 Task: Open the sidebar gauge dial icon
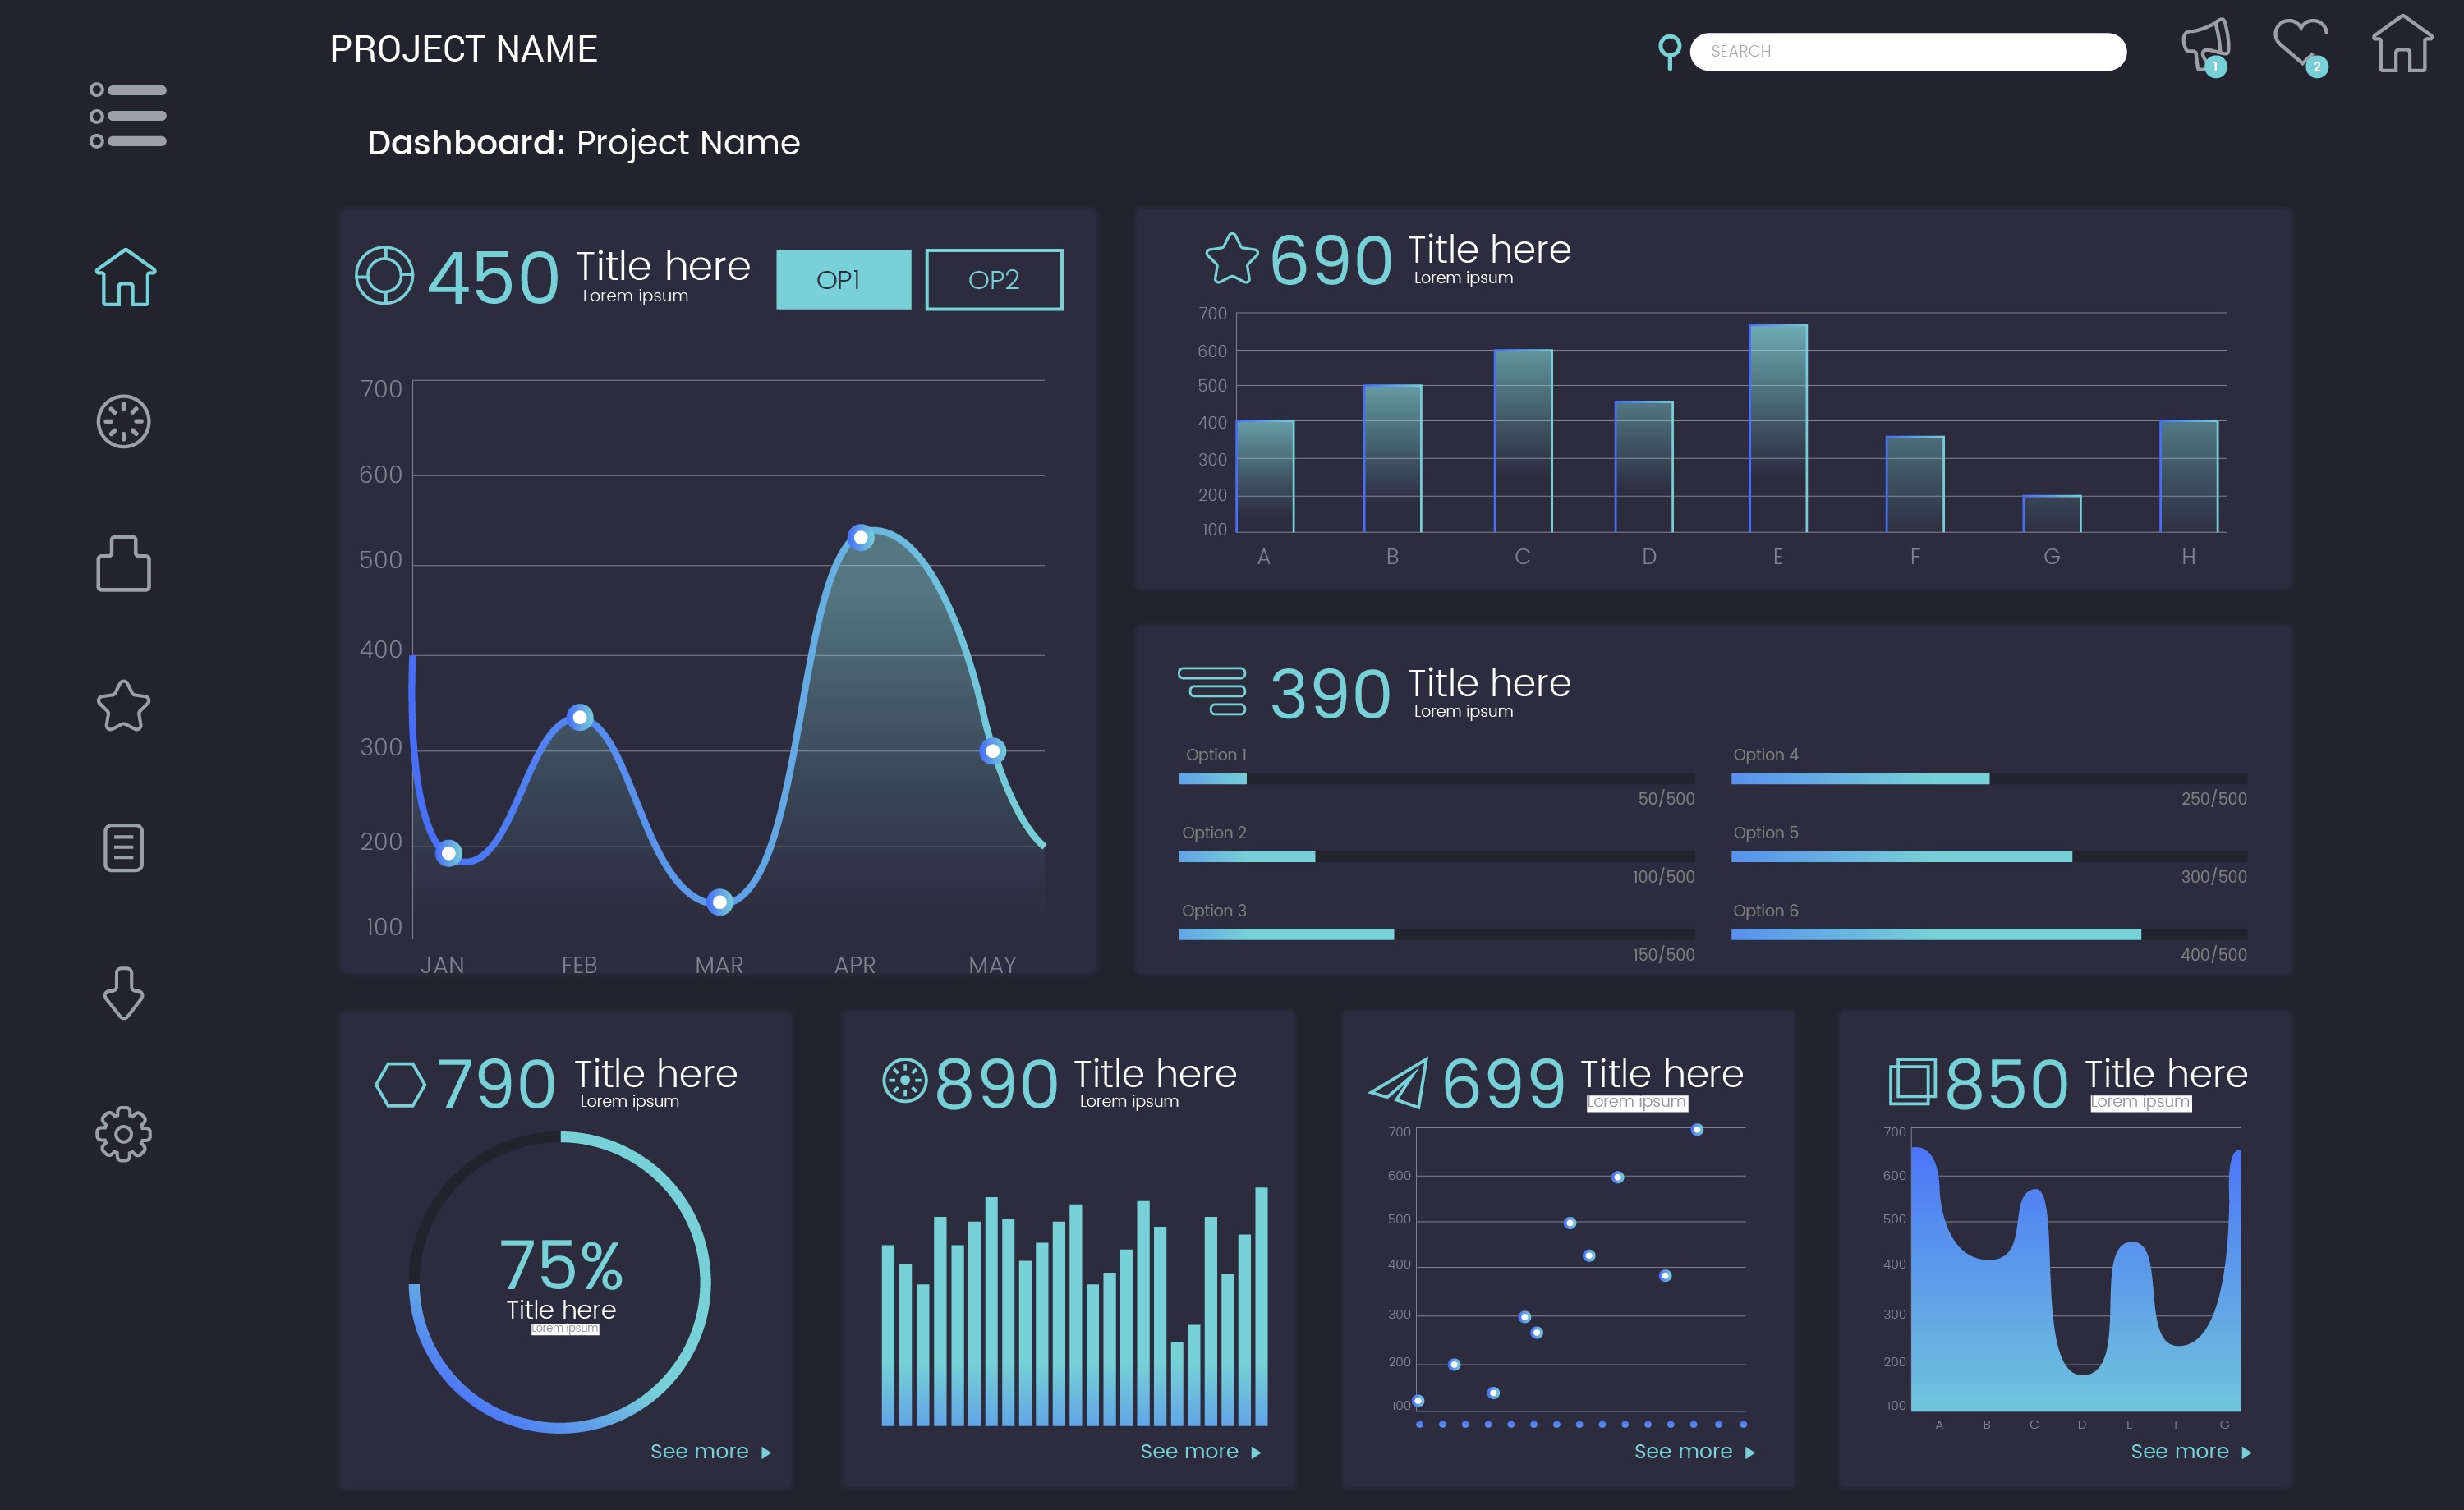tap(124, 422)
